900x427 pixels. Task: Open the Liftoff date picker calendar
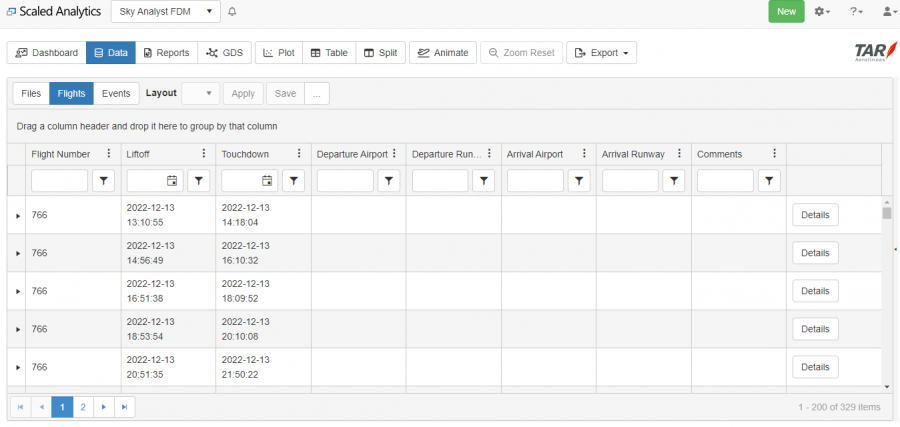(172, 181)
